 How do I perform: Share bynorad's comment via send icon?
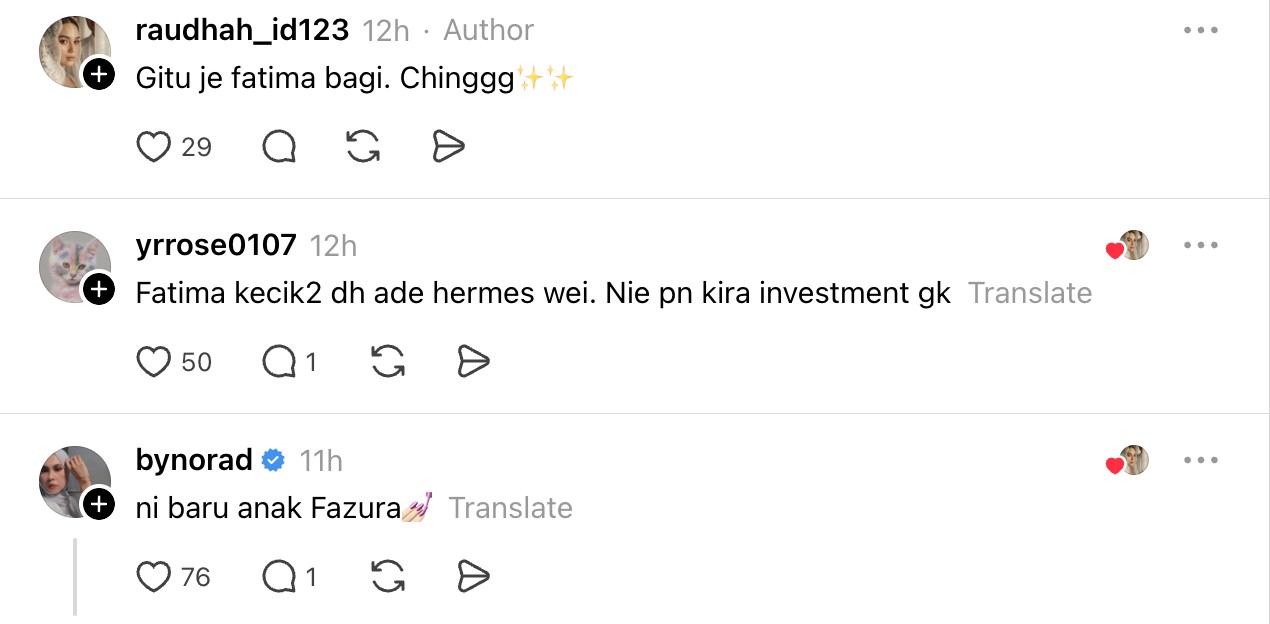[x=473, y=577]
